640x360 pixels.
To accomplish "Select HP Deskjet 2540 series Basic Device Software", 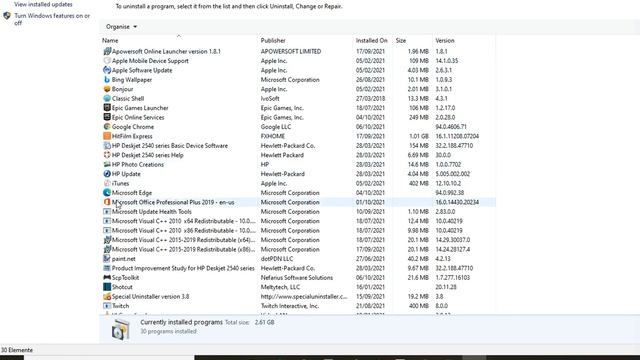I will tap(170, 145).
